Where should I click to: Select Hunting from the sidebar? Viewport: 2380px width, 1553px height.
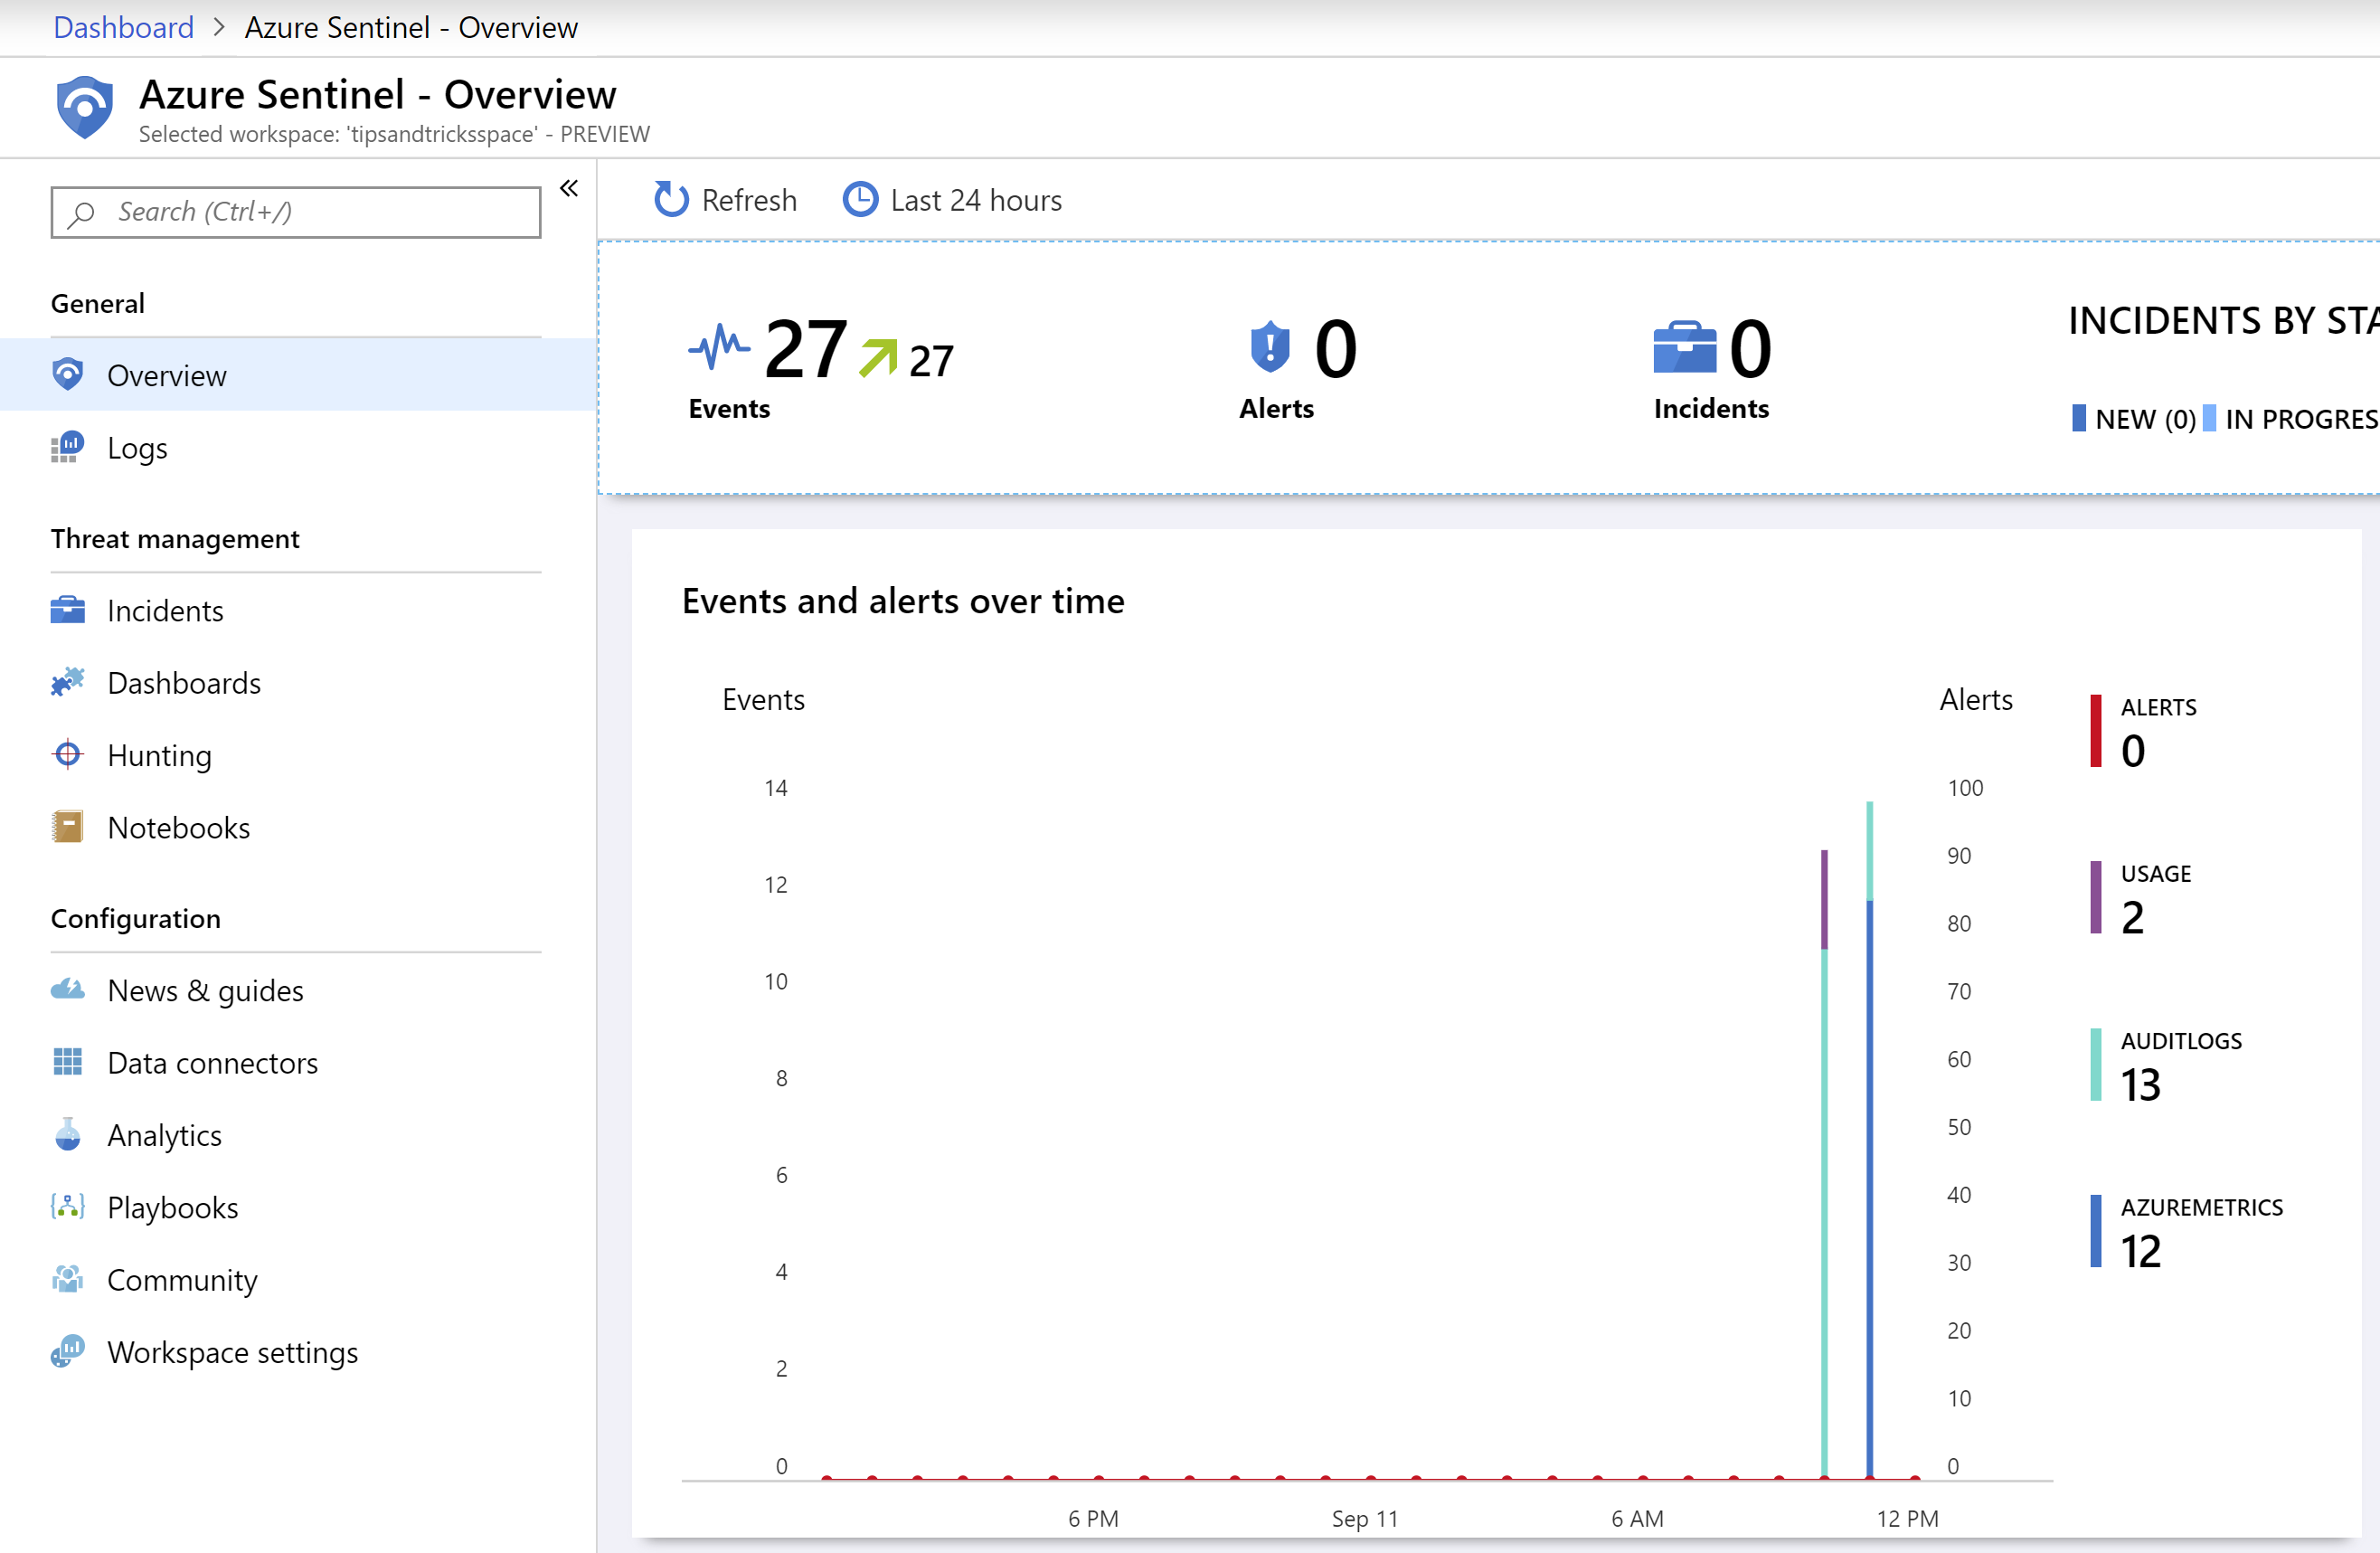[x=298, y=755]
